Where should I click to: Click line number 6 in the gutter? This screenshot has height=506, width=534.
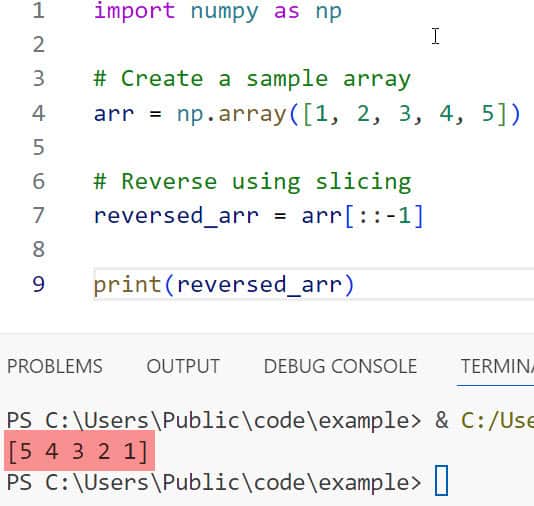coord(38,181)
